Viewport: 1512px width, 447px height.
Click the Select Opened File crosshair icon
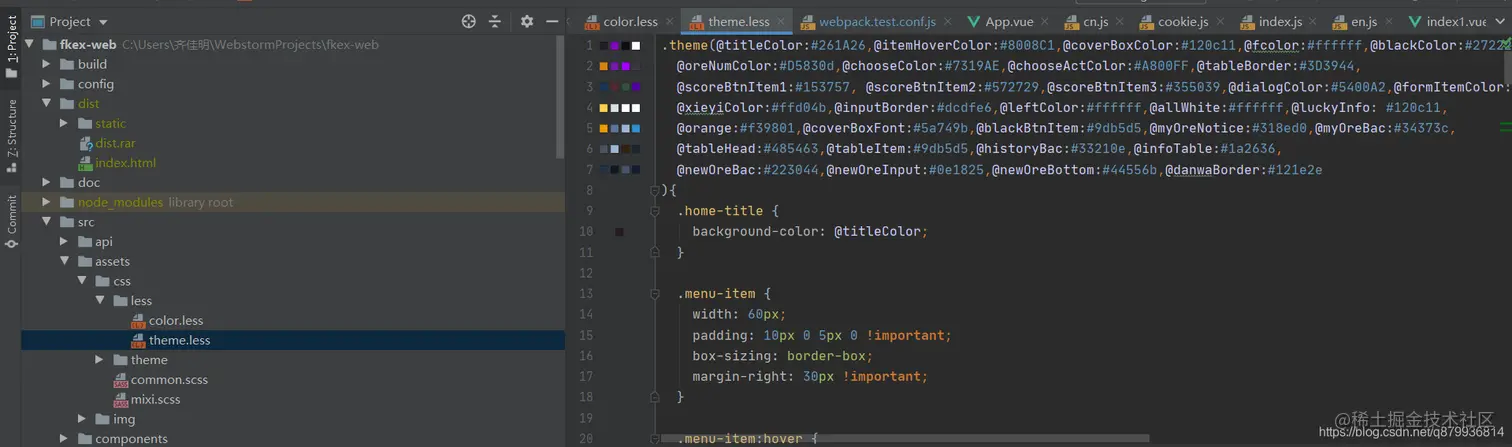(468, 21)
